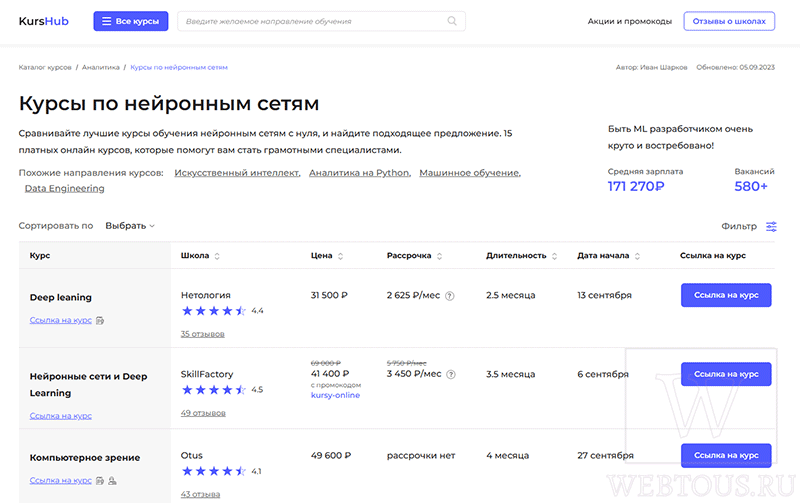Click blue "Ссылка на курс" button for SkillFactory

click(726, 374)
